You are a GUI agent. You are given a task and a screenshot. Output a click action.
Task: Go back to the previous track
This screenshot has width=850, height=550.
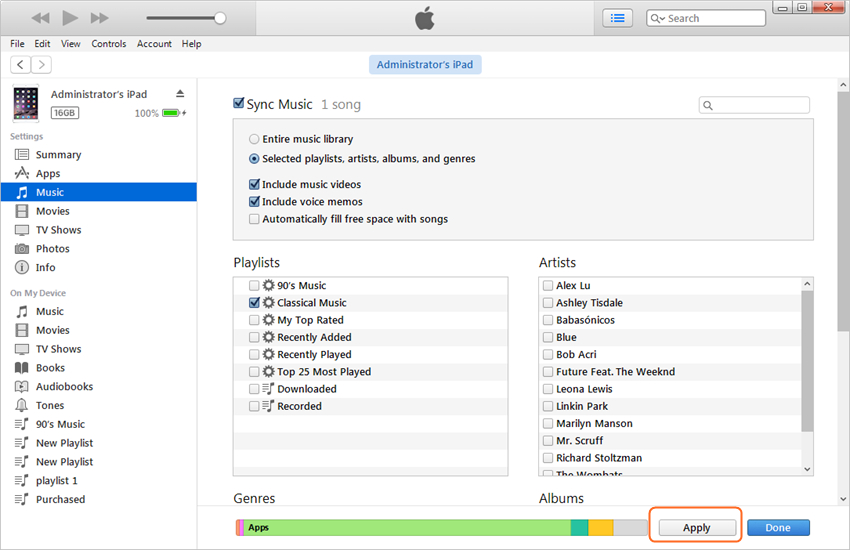click(40, 18)
